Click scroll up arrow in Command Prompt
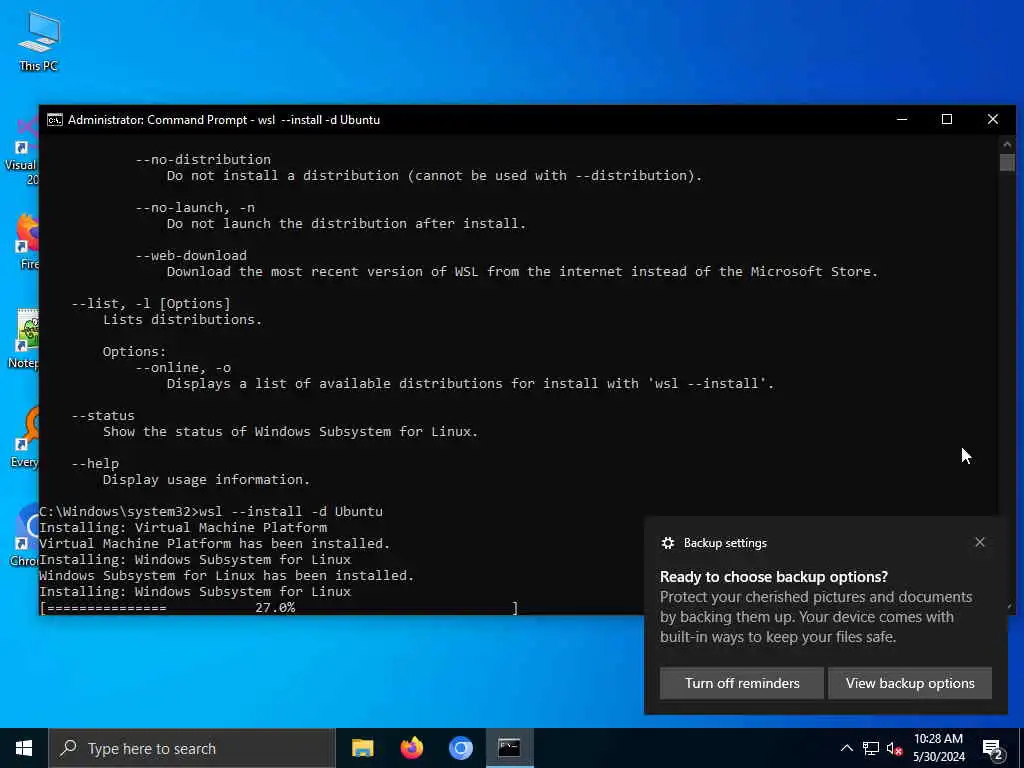This screenshot has height=768, width=1024. pyautogui.click(x=1006, y=144)
